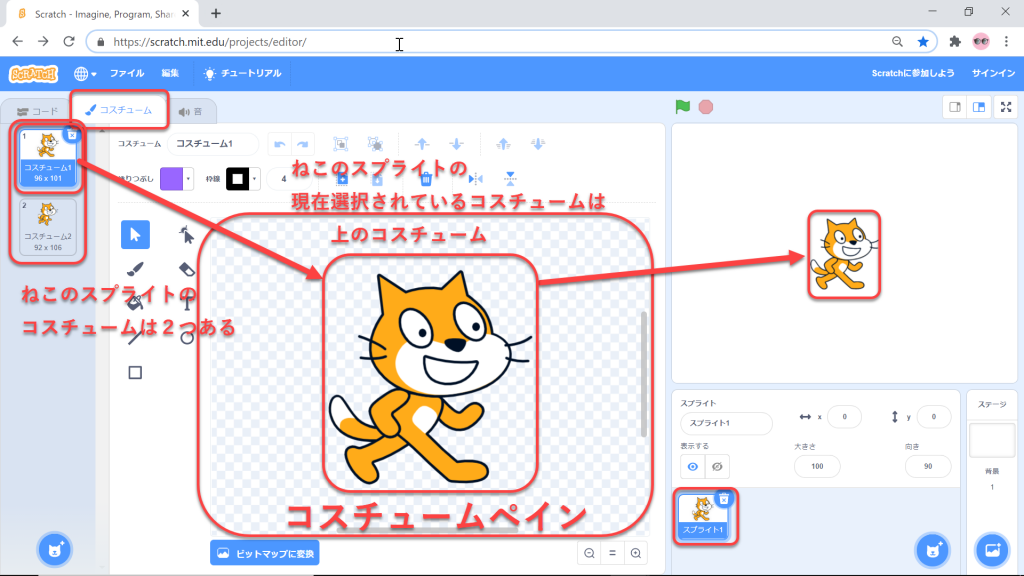Flip the costume horizontally
The height and width of the screenshot is (576, 1024).
pyautogui.click(x=475, y=178)
